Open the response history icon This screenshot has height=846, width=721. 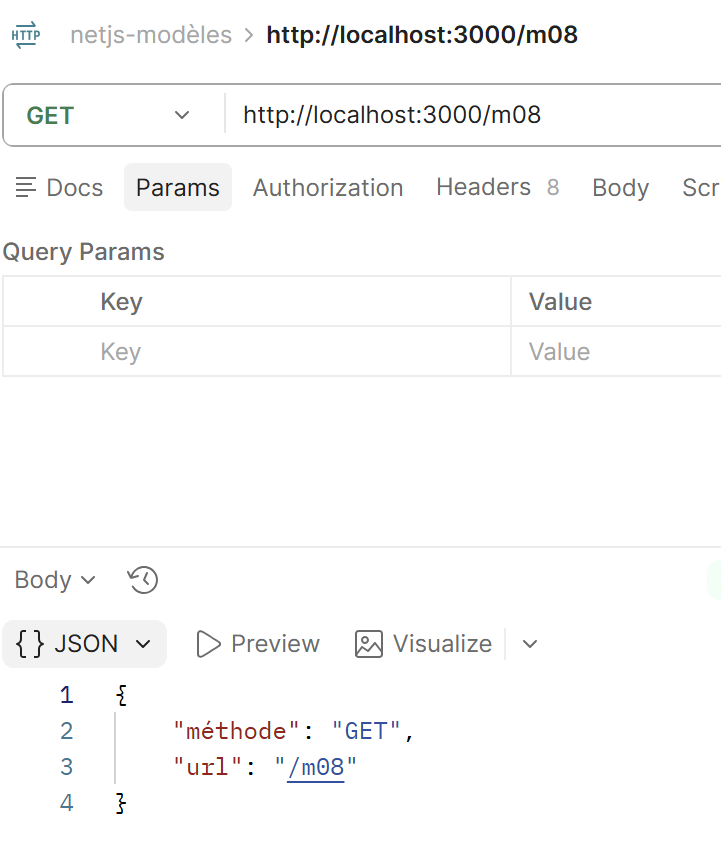[x=143, y=580]
